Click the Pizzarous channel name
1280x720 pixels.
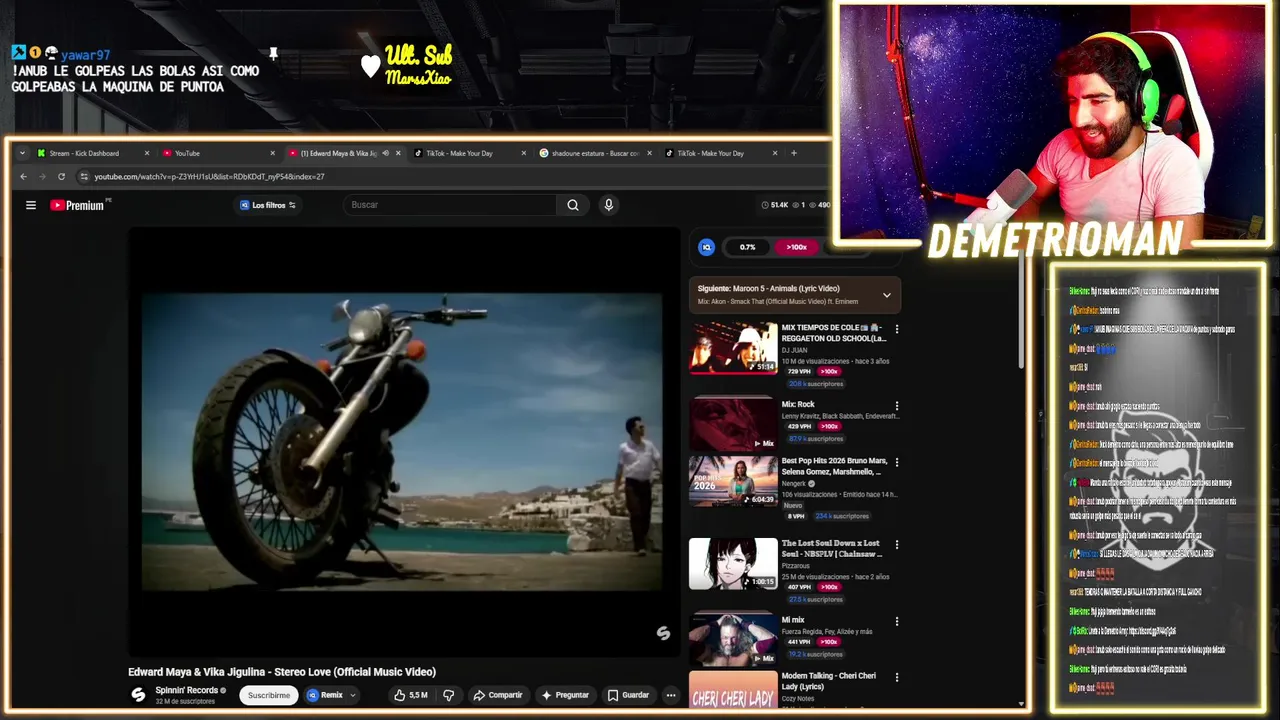tap(796, 566)
